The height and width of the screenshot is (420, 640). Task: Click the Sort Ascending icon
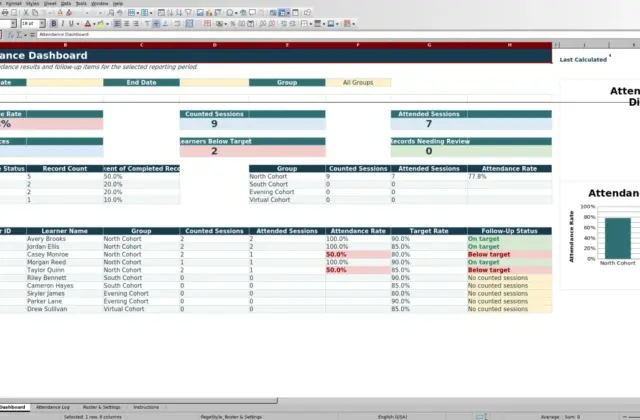pyautogui.click(x=170, y=13)
